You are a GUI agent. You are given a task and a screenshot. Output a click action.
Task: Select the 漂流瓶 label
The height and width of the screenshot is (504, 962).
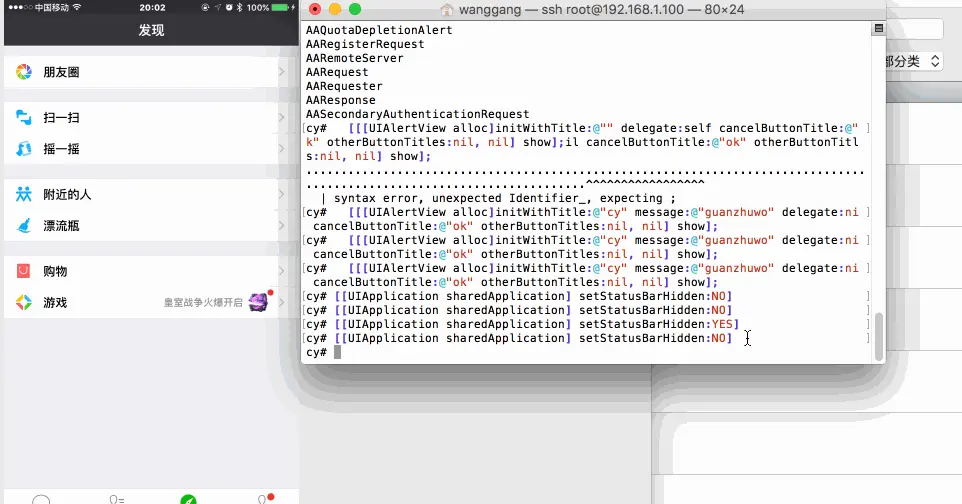[x=61, y=226]
